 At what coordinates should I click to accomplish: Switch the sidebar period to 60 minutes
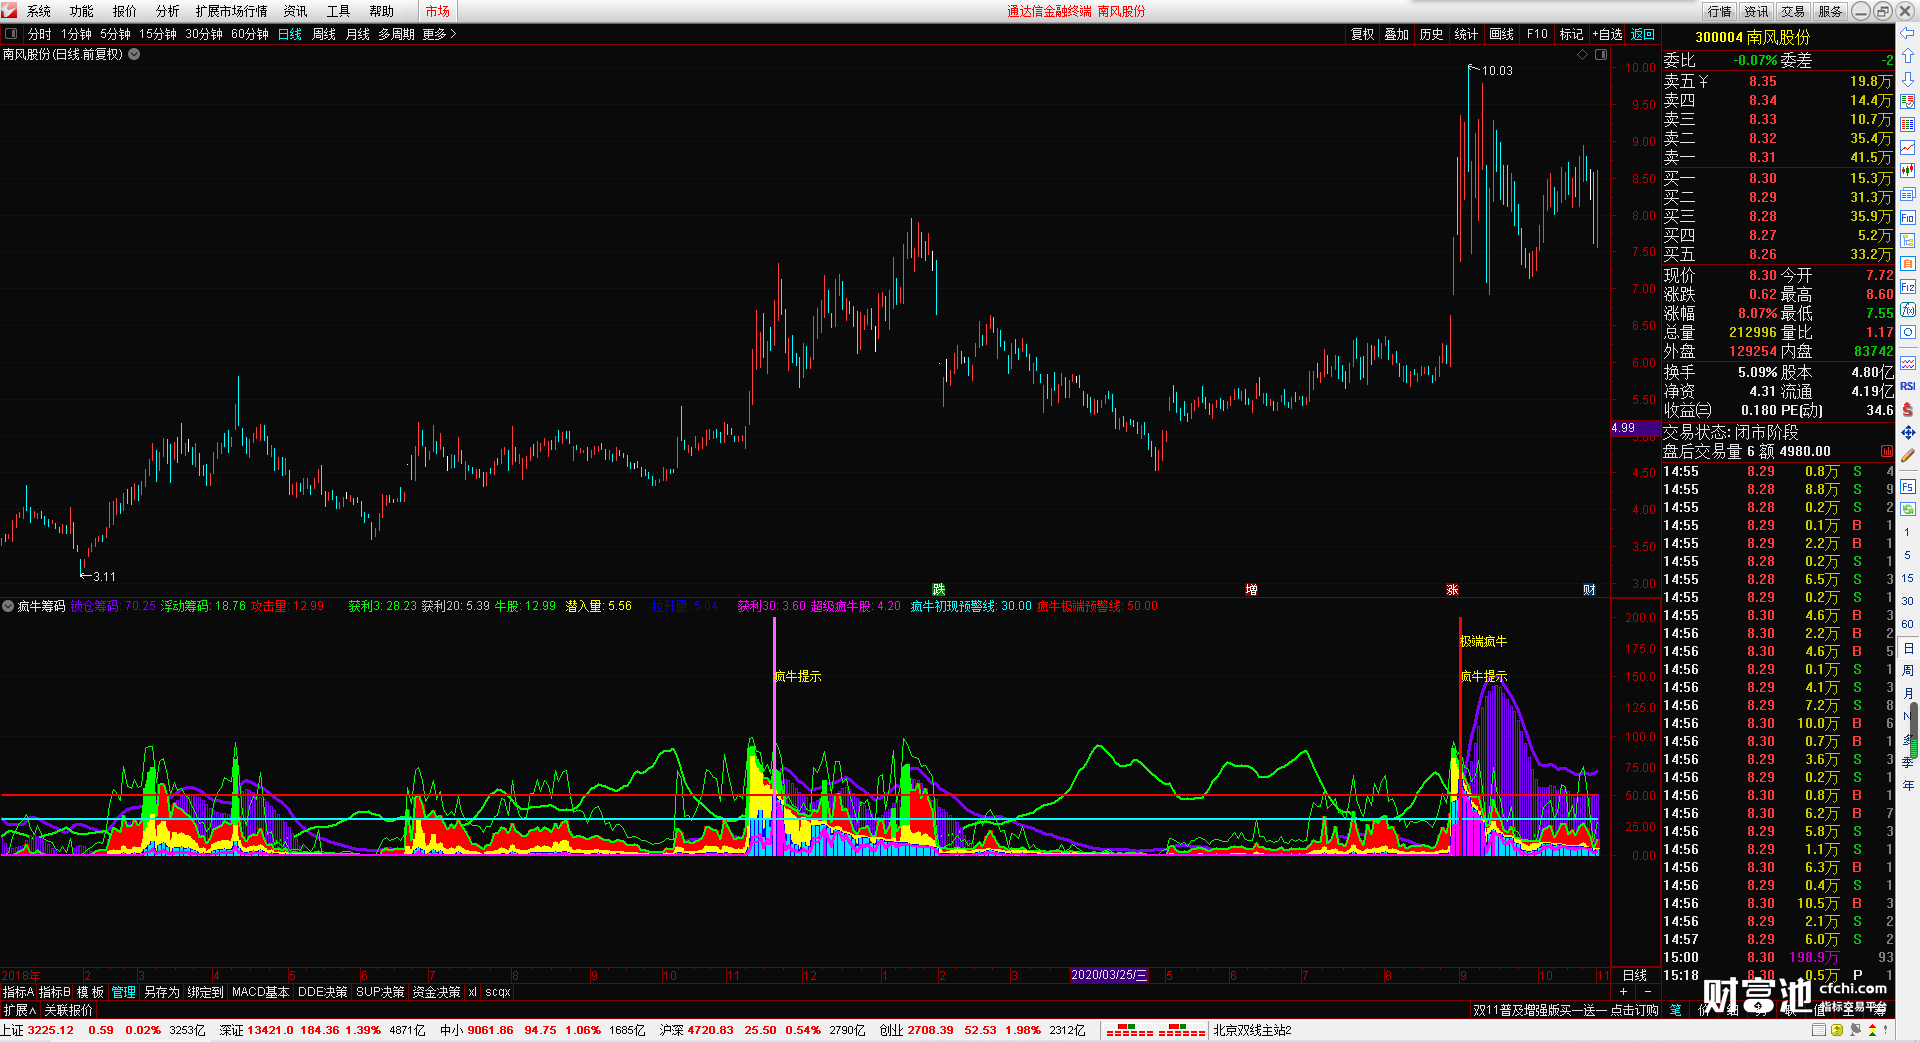1908,624
